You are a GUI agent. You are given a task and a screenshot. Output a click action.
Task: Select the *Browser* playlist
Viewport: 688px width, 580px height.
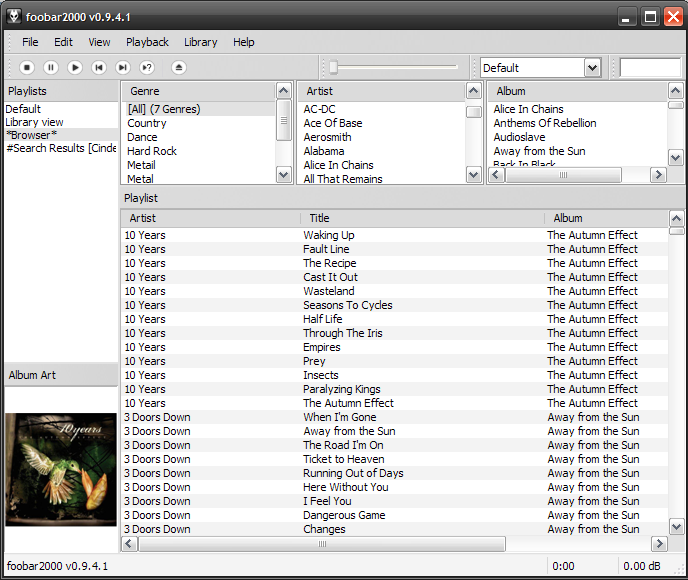coord(61,135)
